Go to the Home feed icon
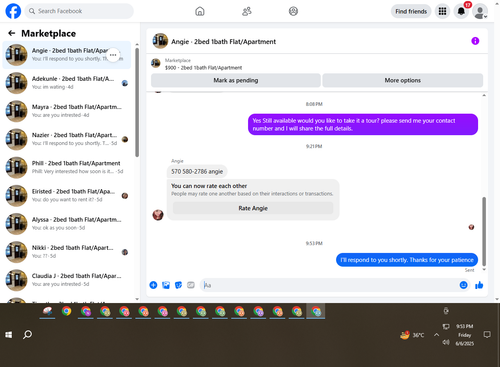Screen dimensions: 500x367 click(200, 11)
